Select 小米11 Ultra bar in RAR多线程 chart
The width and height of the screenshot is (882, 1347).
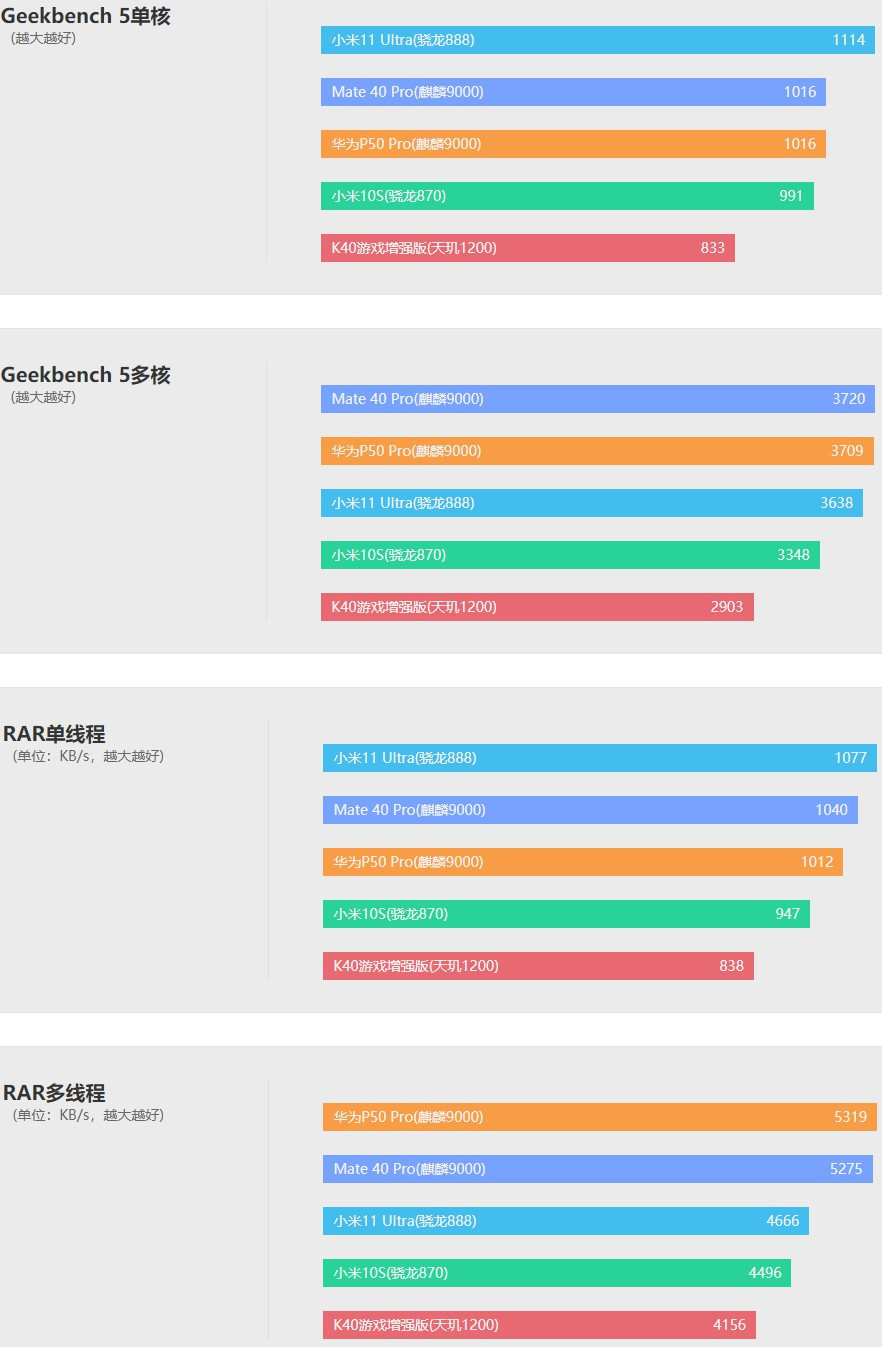(566, 1221)
